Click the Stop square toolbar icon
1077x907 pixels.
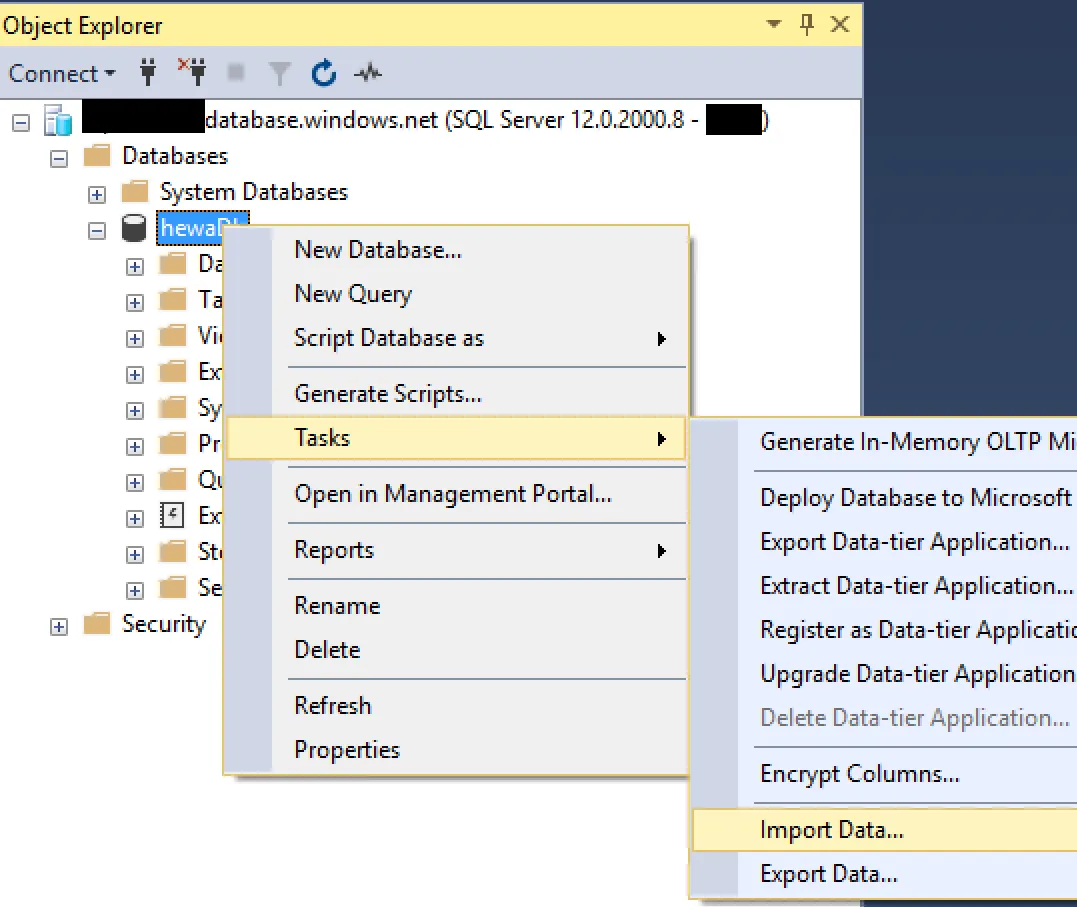[236, 73]
